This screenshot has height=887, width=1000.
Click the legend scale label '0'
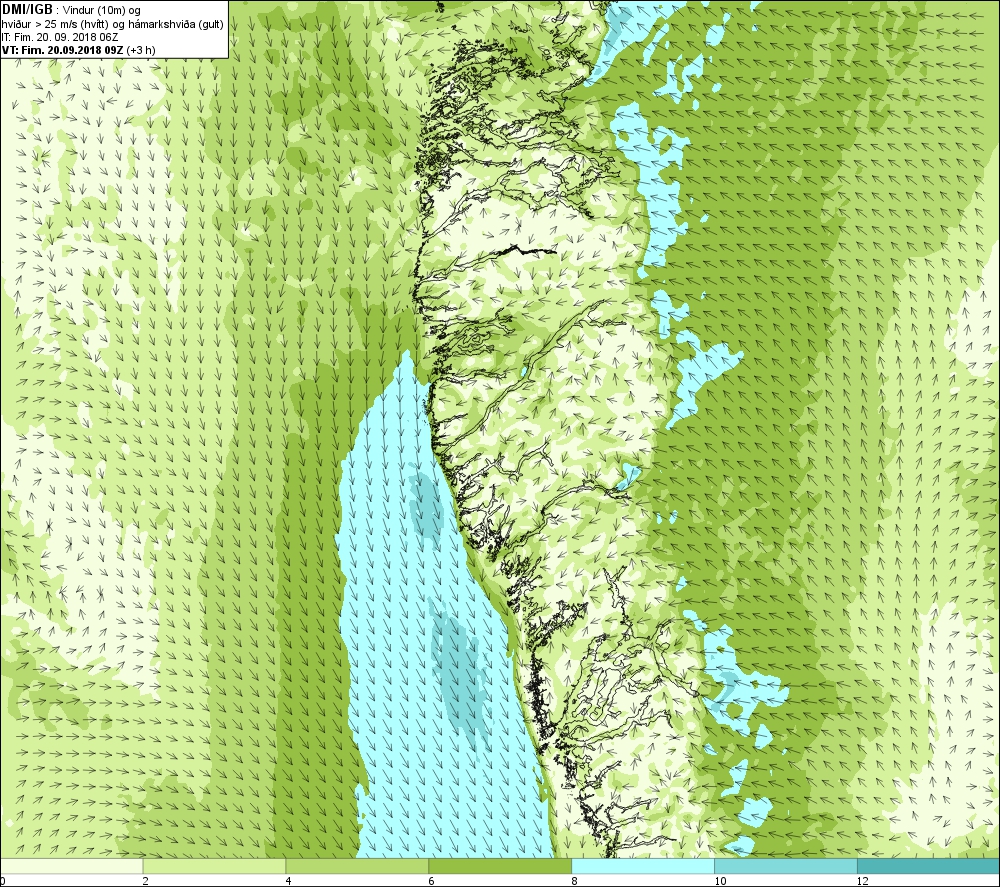(x=3, y=881)
